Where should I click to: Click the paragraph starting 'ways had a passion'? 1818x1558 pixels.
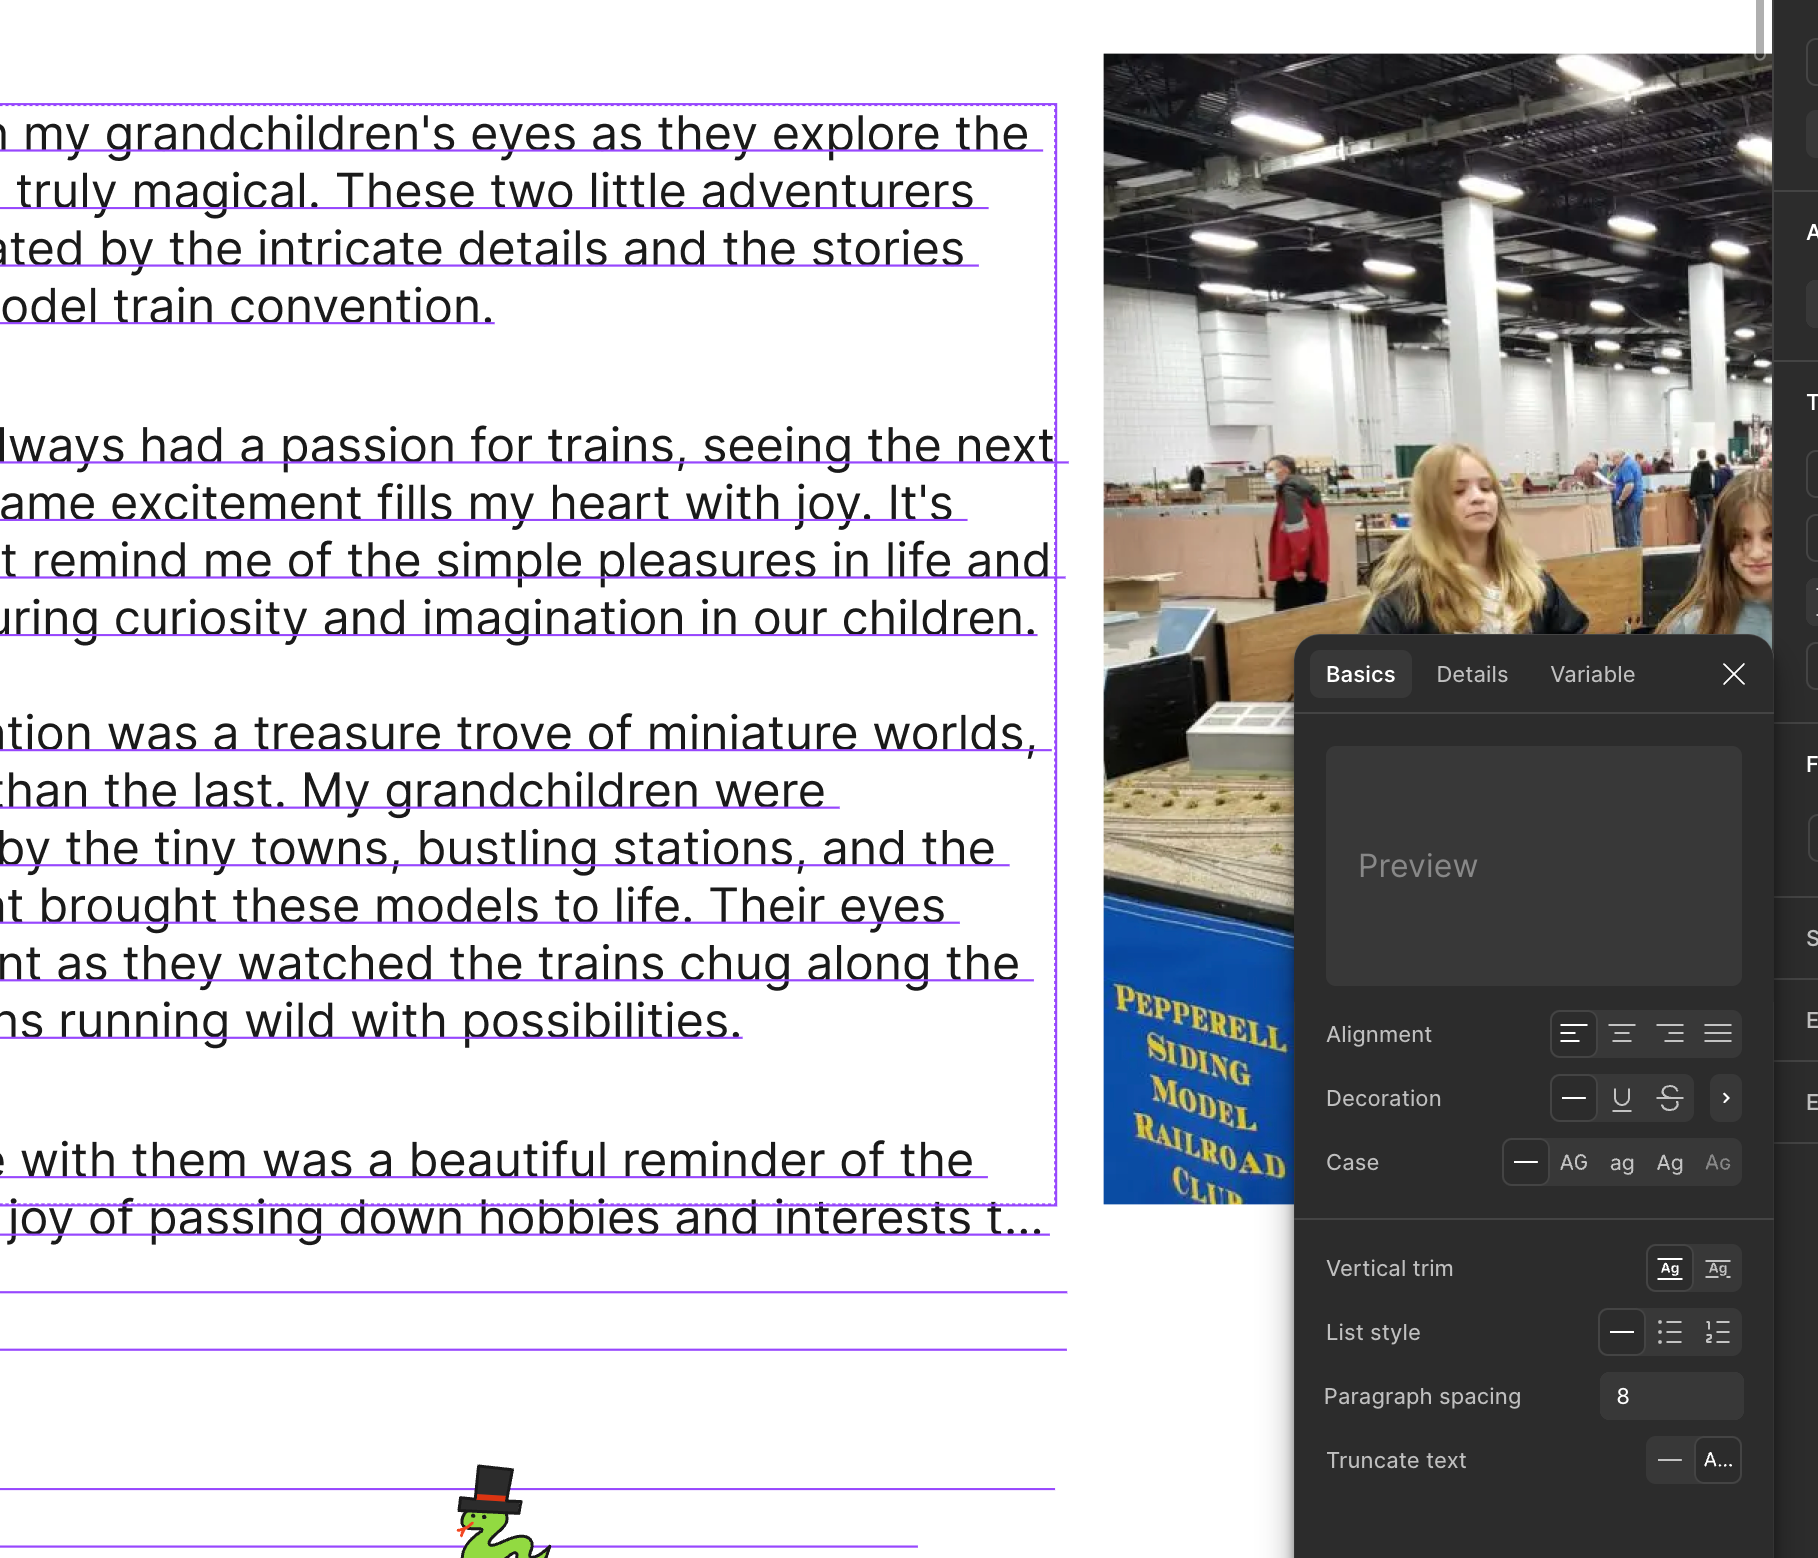[527, 531]
